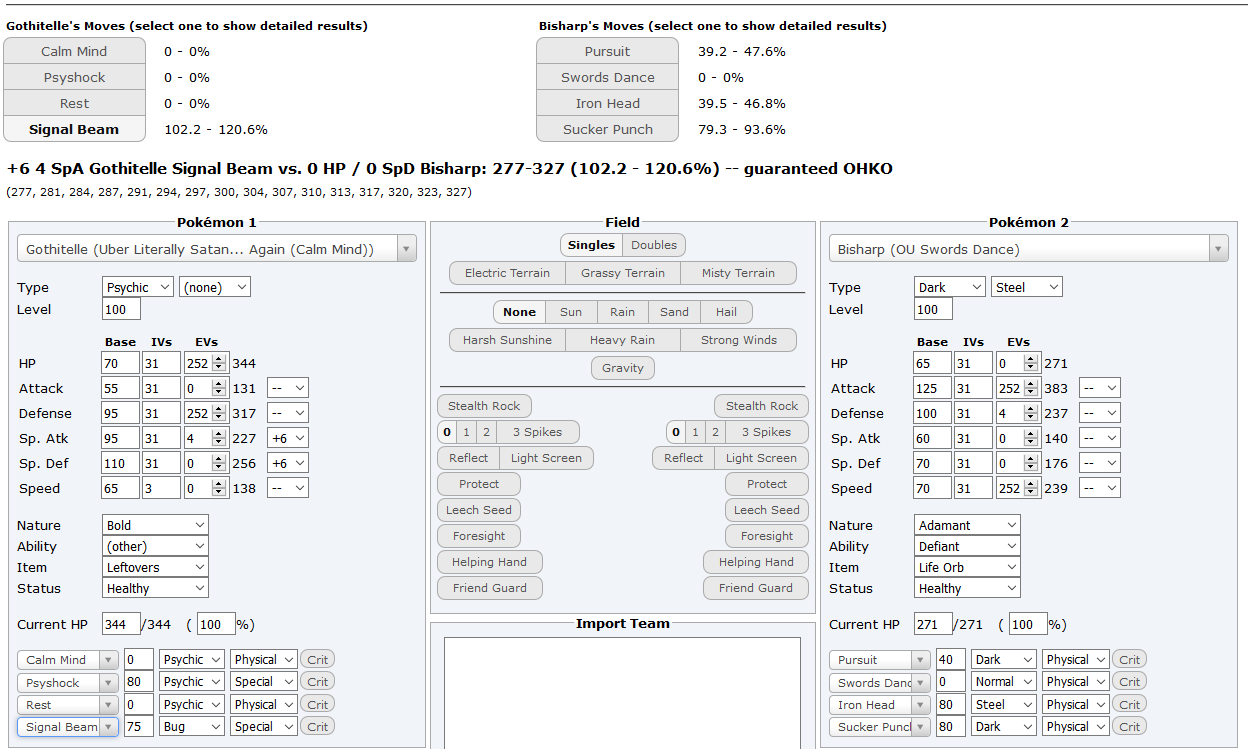
Task: Enable Heavy Rain weather
Action: 623,340
